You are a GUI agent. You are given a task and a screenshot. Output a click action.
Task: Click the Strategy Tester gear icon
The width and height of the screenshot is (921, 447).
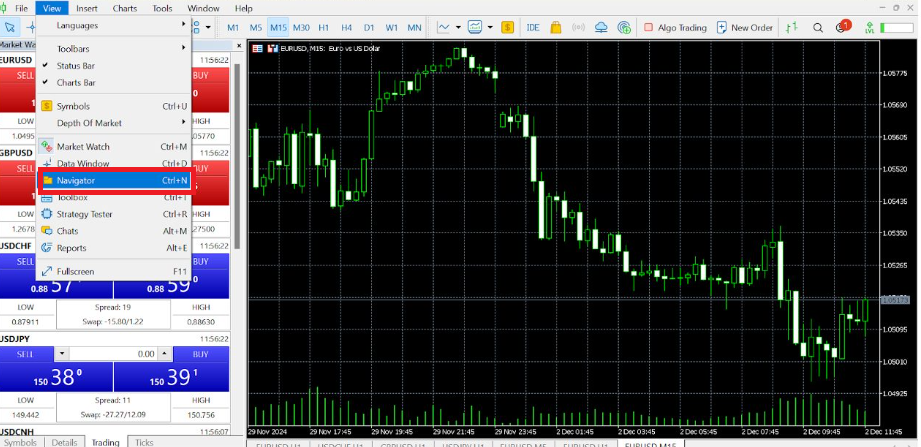[47, 214]
